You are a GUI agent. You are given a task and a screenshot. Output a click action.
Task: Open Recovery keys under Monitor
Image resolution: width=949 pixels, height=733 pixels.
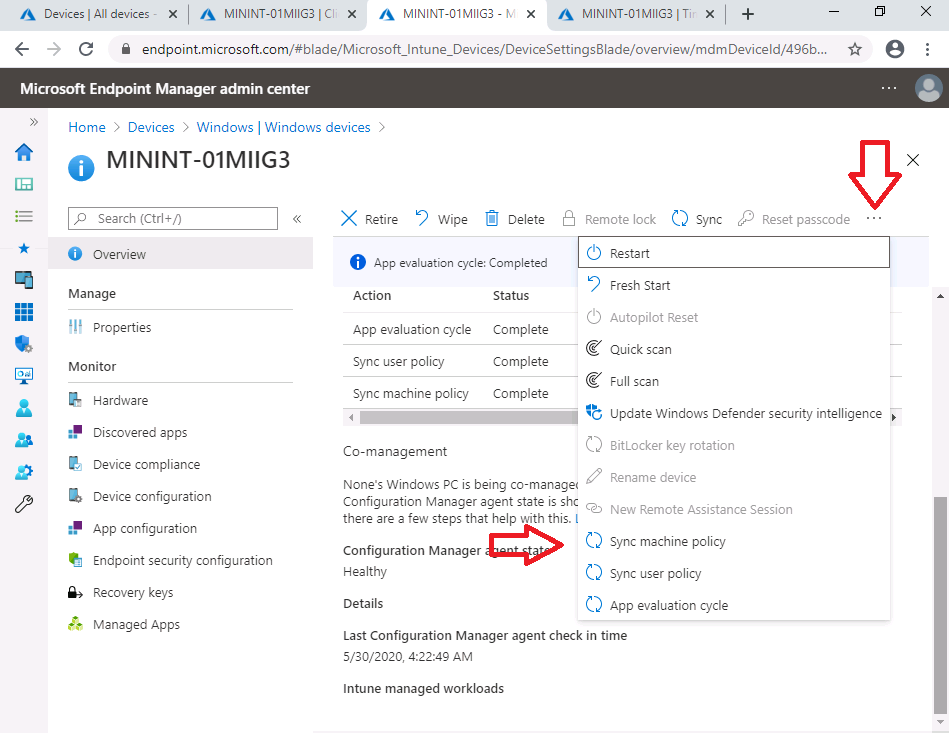click(x=180, y=593)
